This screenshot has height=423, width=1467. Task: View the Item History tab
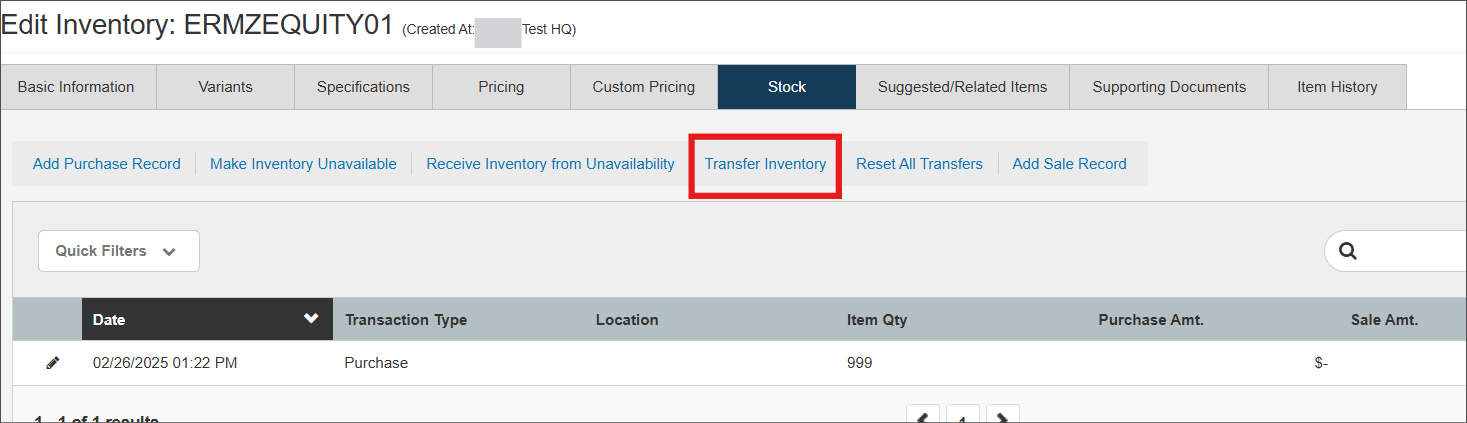tap(1337, 87)
